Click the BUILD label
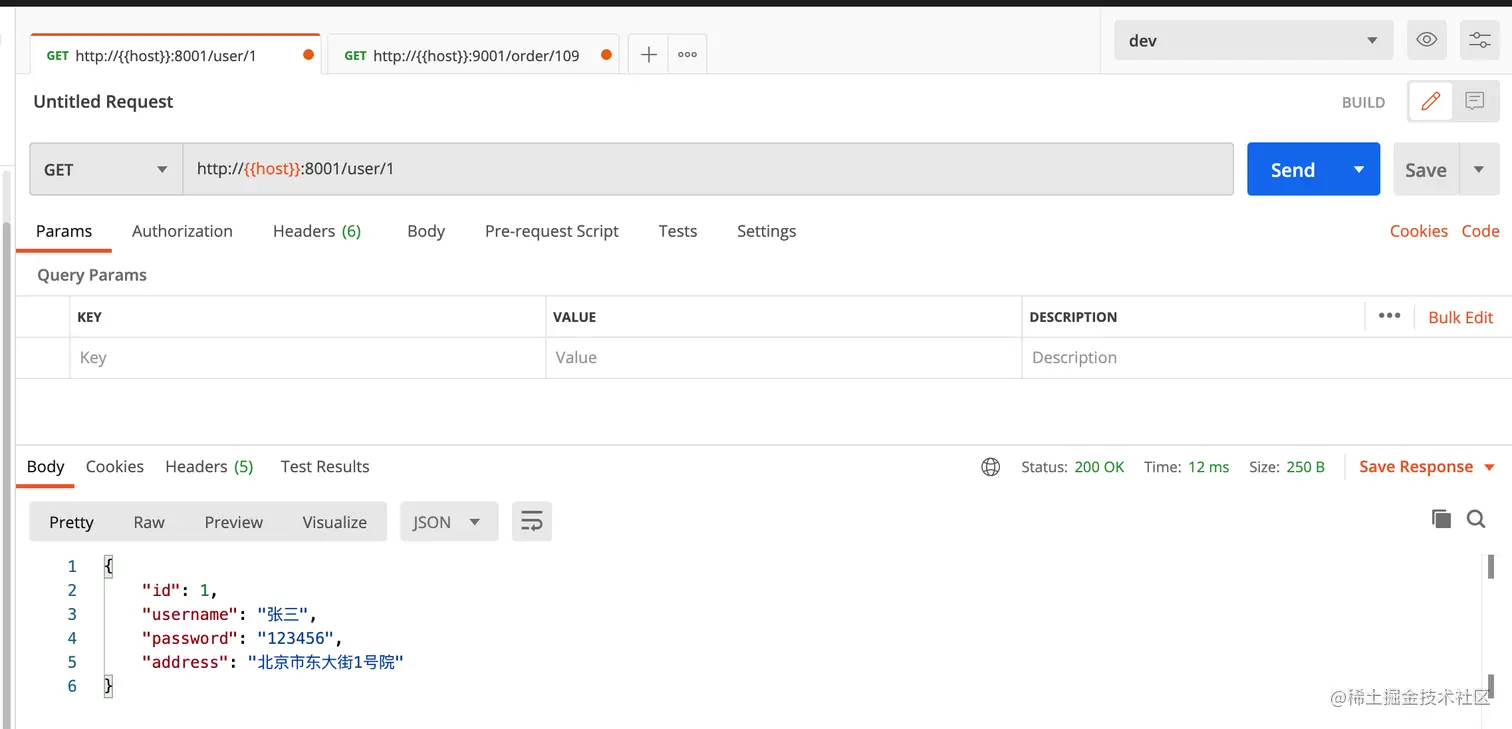Image resolution: width=1512 pixels, height=729 pixels. tap(1363, 102)
